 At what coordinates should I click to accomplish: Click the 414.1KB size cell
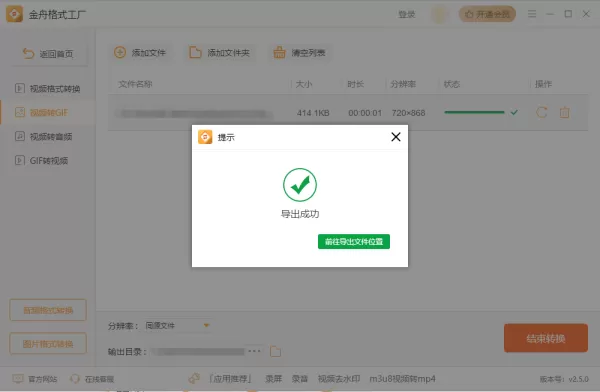click(x=313, y=113)
